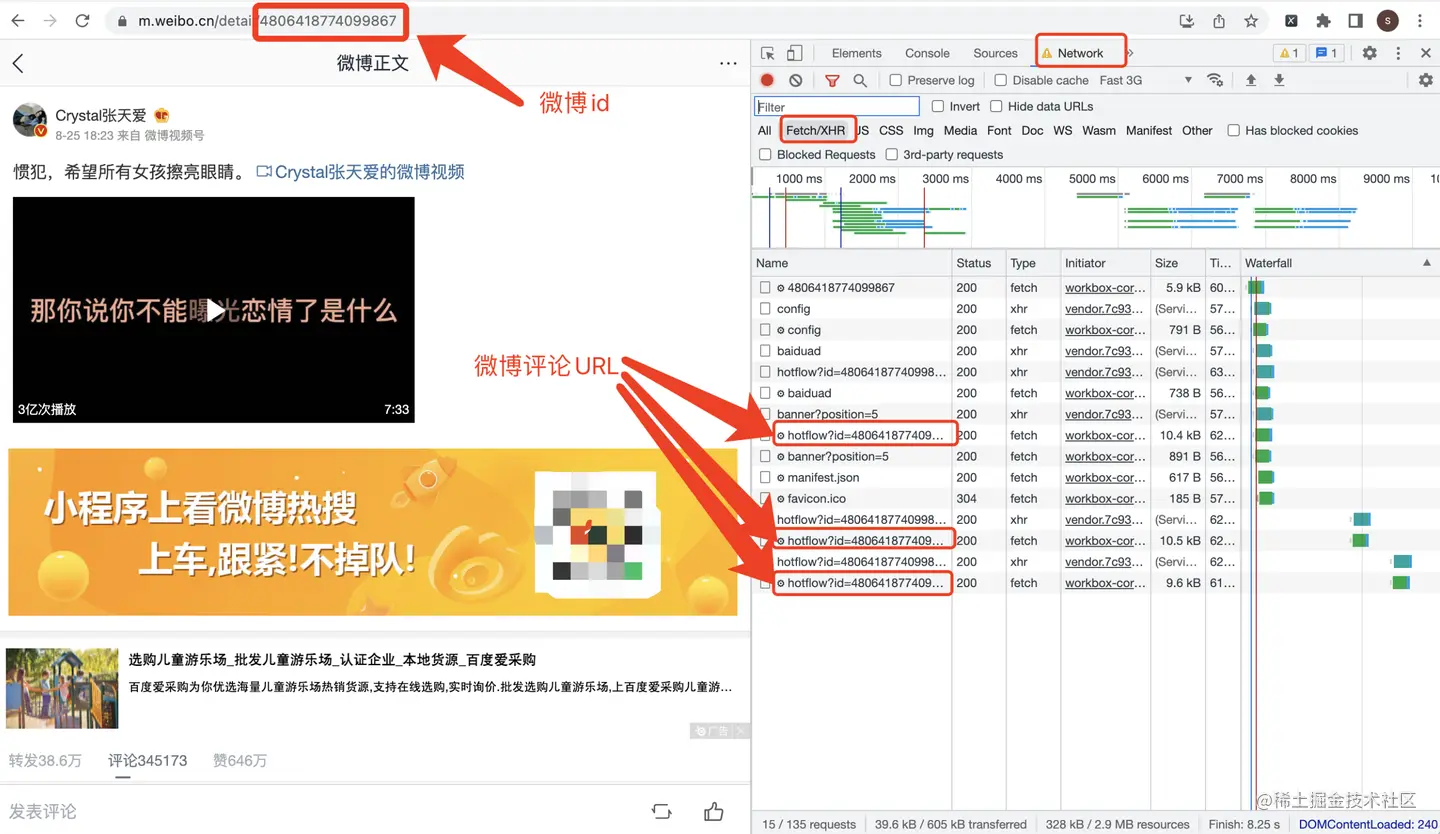Click the import HAR file upload arrow icon
The image size is (1440, 834).
1251,80
